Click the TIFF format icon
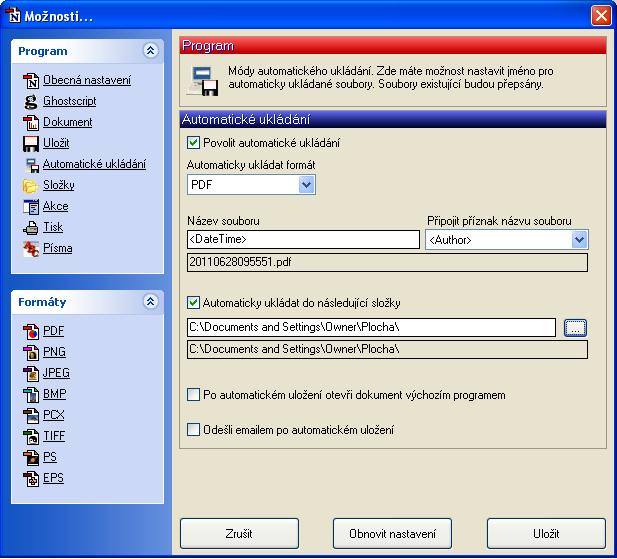The width and height of the screenshot is (617, 559). [x=31, y=437]
